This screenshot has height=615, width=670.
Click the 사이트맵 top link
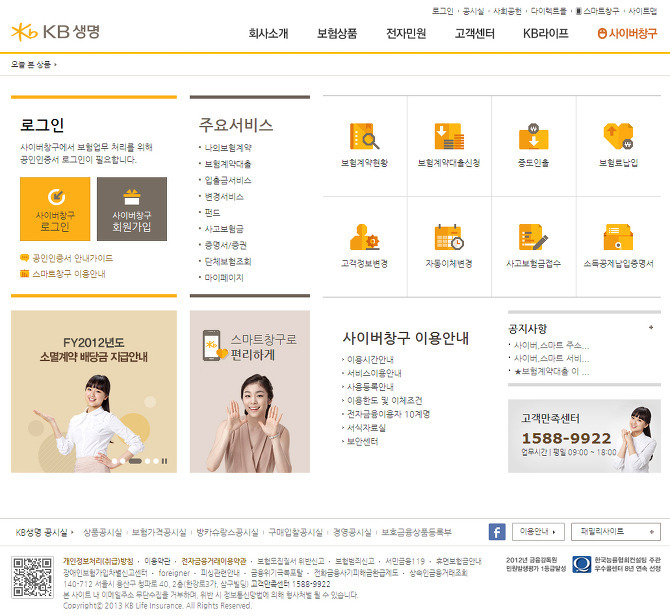coord(642,11)
